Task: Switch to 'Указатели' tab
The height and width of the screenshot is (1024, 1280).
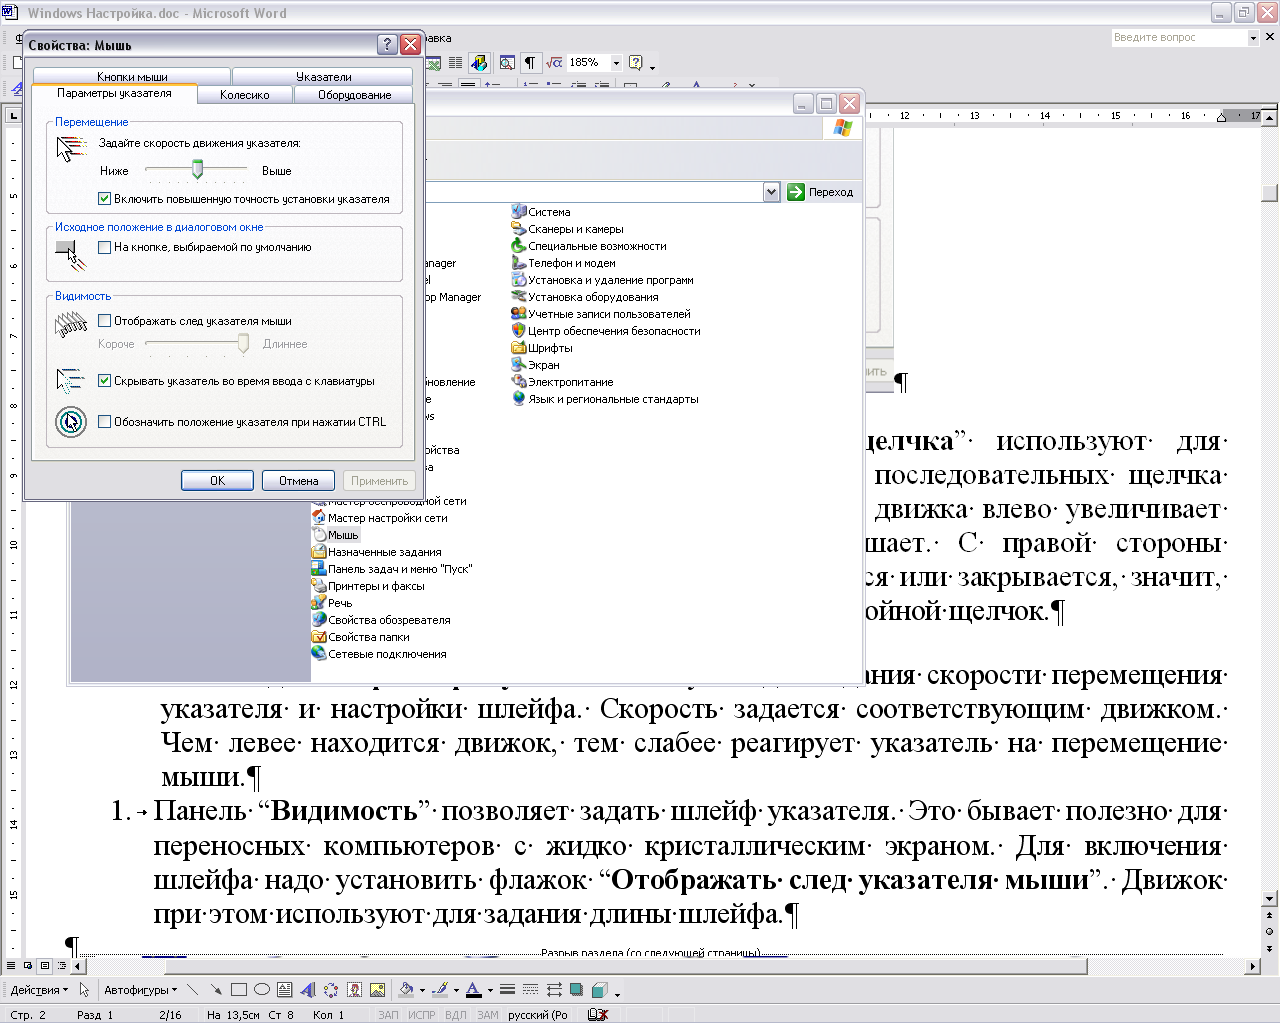Action: tap(323, 76)
